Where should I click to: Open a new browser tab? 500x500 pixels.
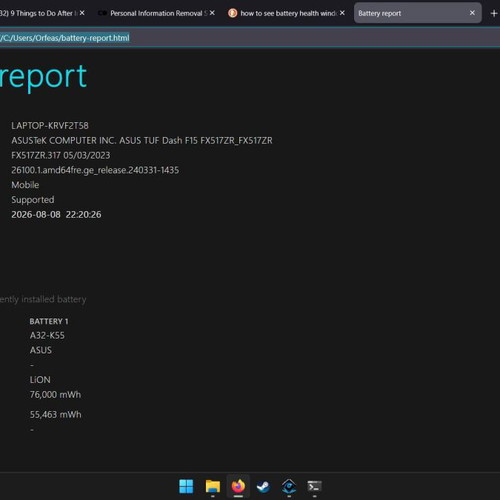pos(494,13)
